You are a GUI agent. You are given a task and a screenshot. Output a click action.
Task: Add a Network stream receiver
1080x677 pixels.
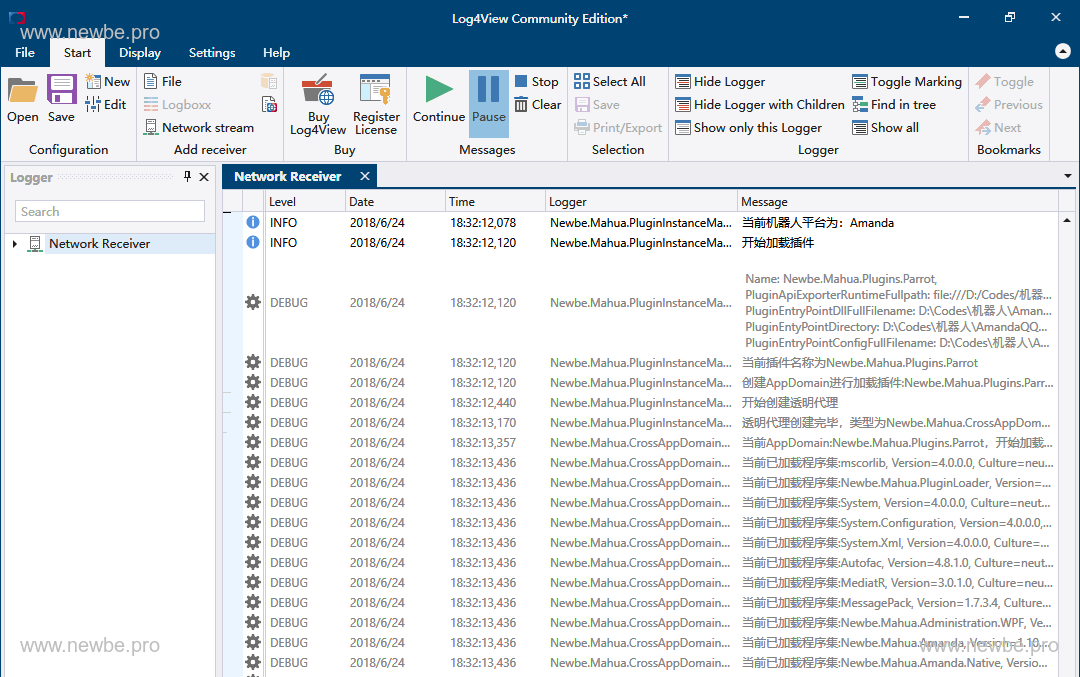(198, 128)
